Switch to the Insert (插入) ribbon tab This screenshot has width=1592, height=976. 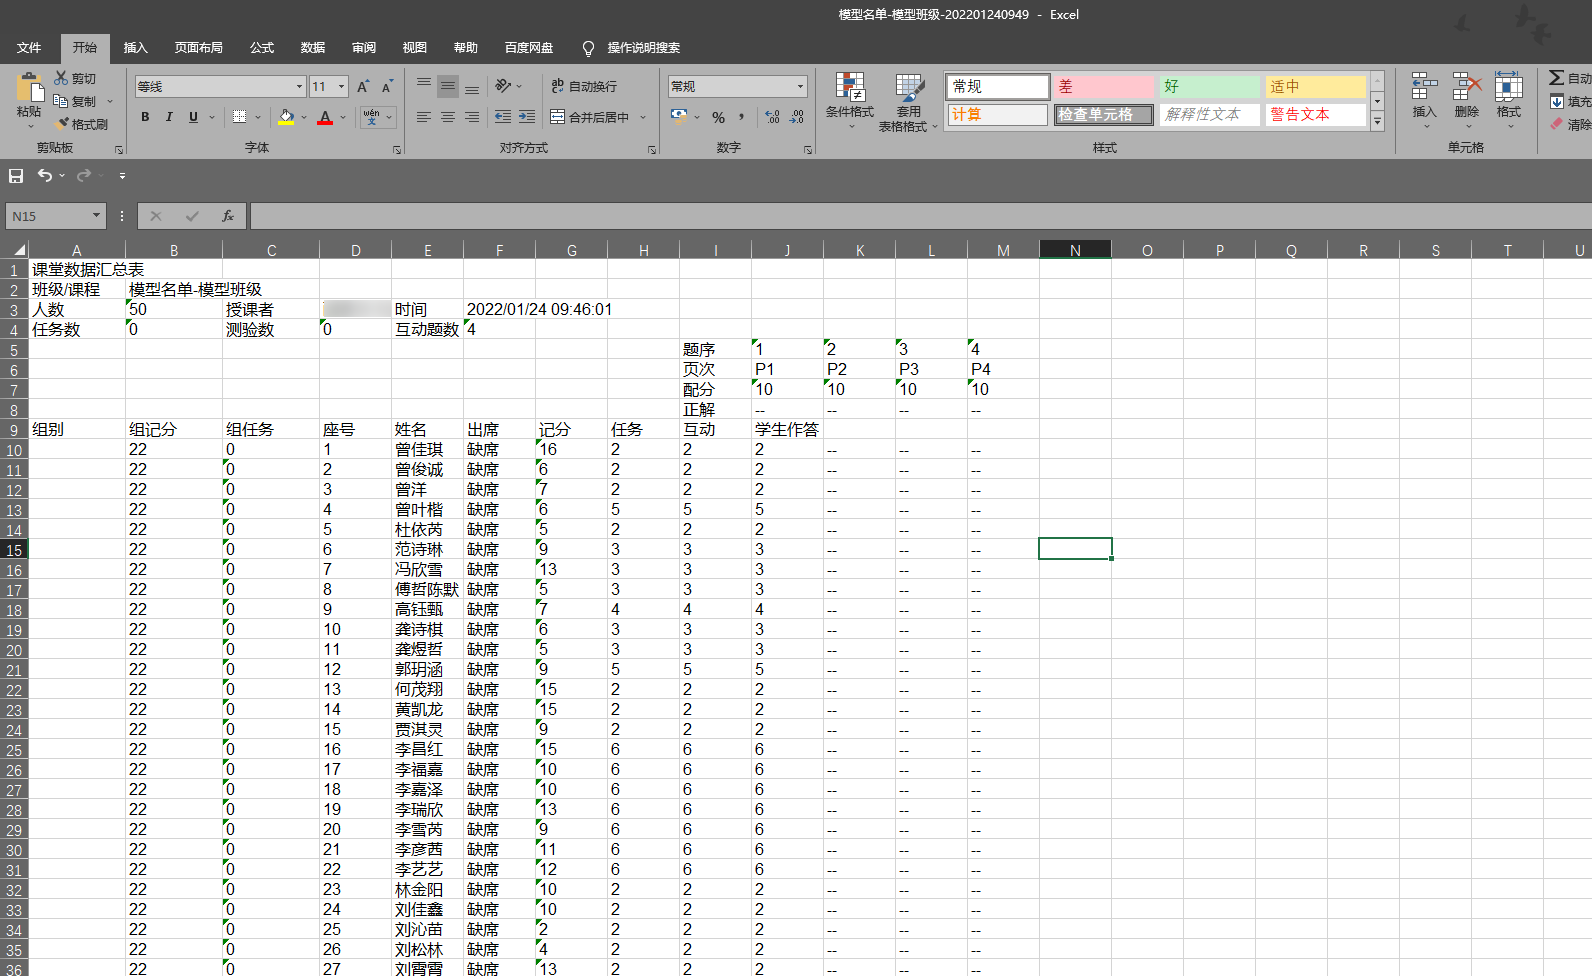135,48
